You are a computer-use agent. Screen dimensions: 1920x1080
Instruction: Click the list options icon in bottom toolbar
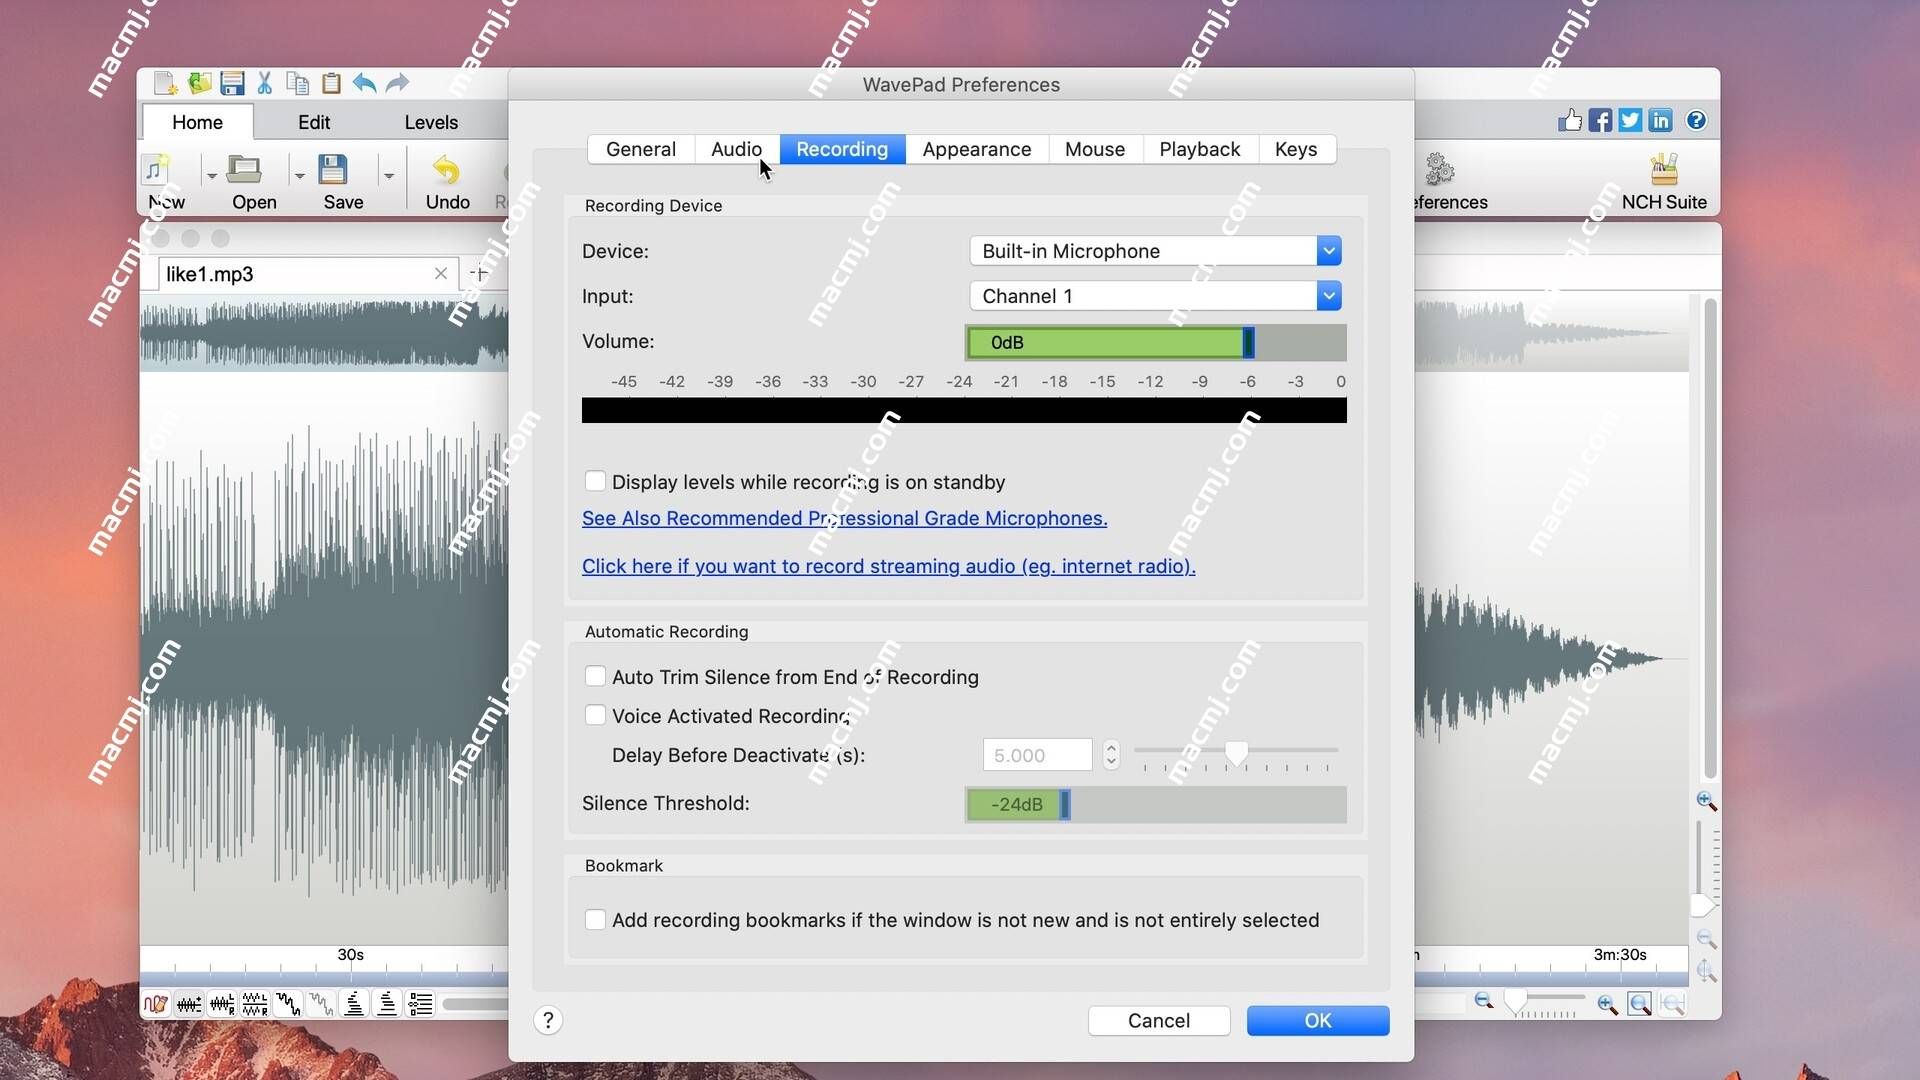[x=421, y=1004]
